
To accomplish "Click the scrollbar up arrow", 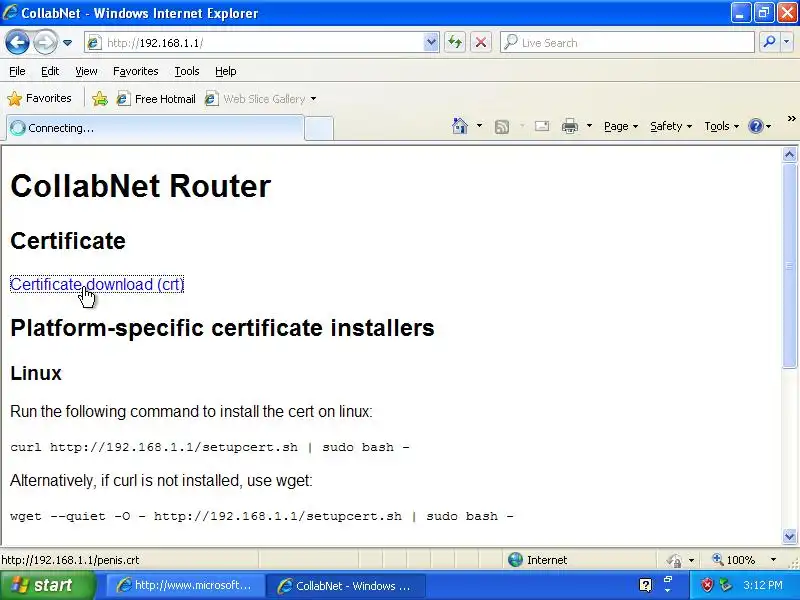I will (789, 155).
